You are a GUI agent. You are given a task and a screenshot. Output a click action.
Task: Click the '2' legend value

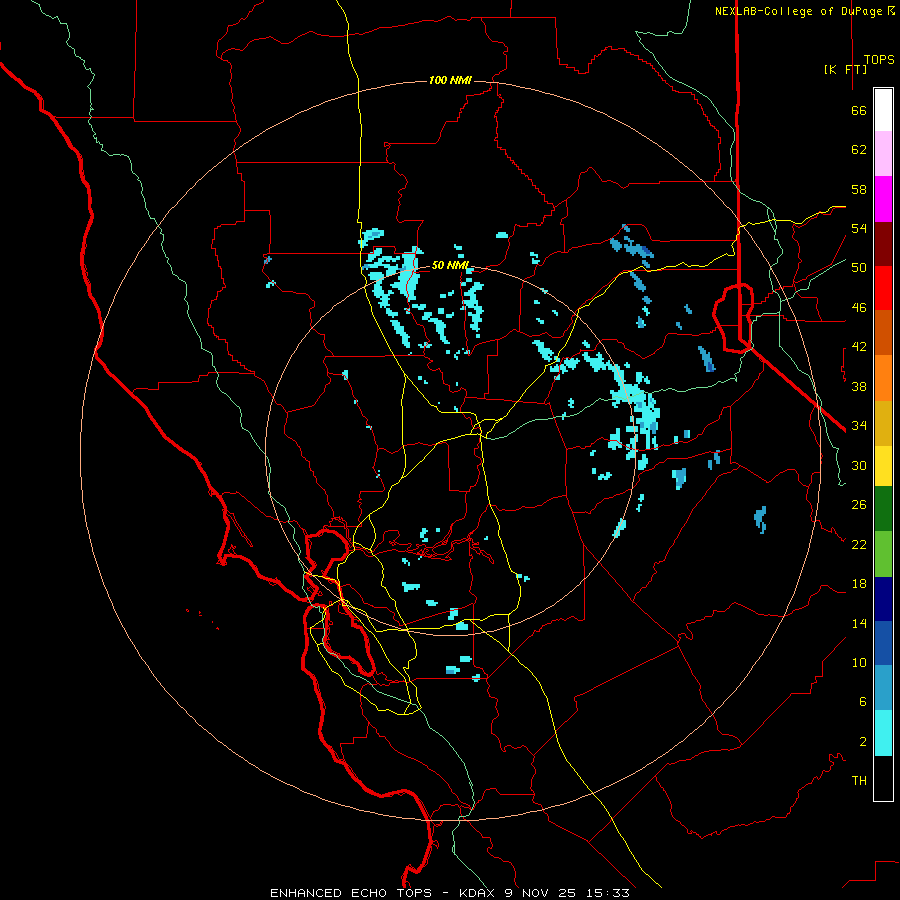[x=863, y=742]
